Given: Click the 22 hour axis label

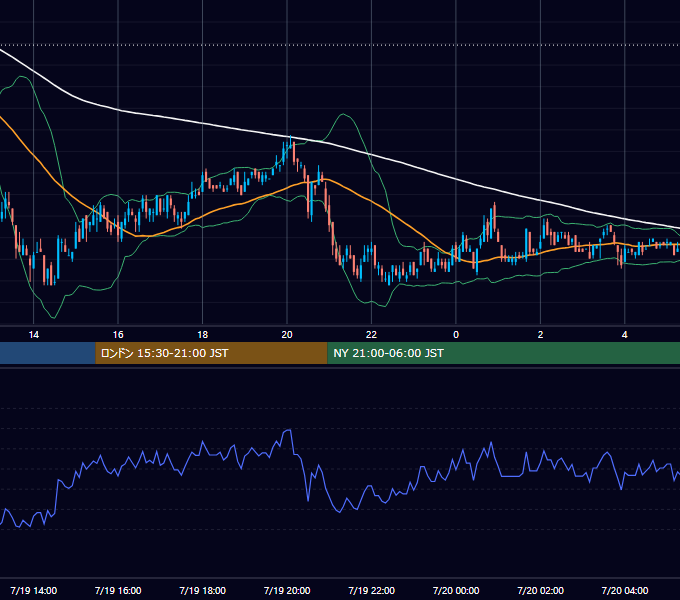Looking at the screenshot, I should click(371, 335).
